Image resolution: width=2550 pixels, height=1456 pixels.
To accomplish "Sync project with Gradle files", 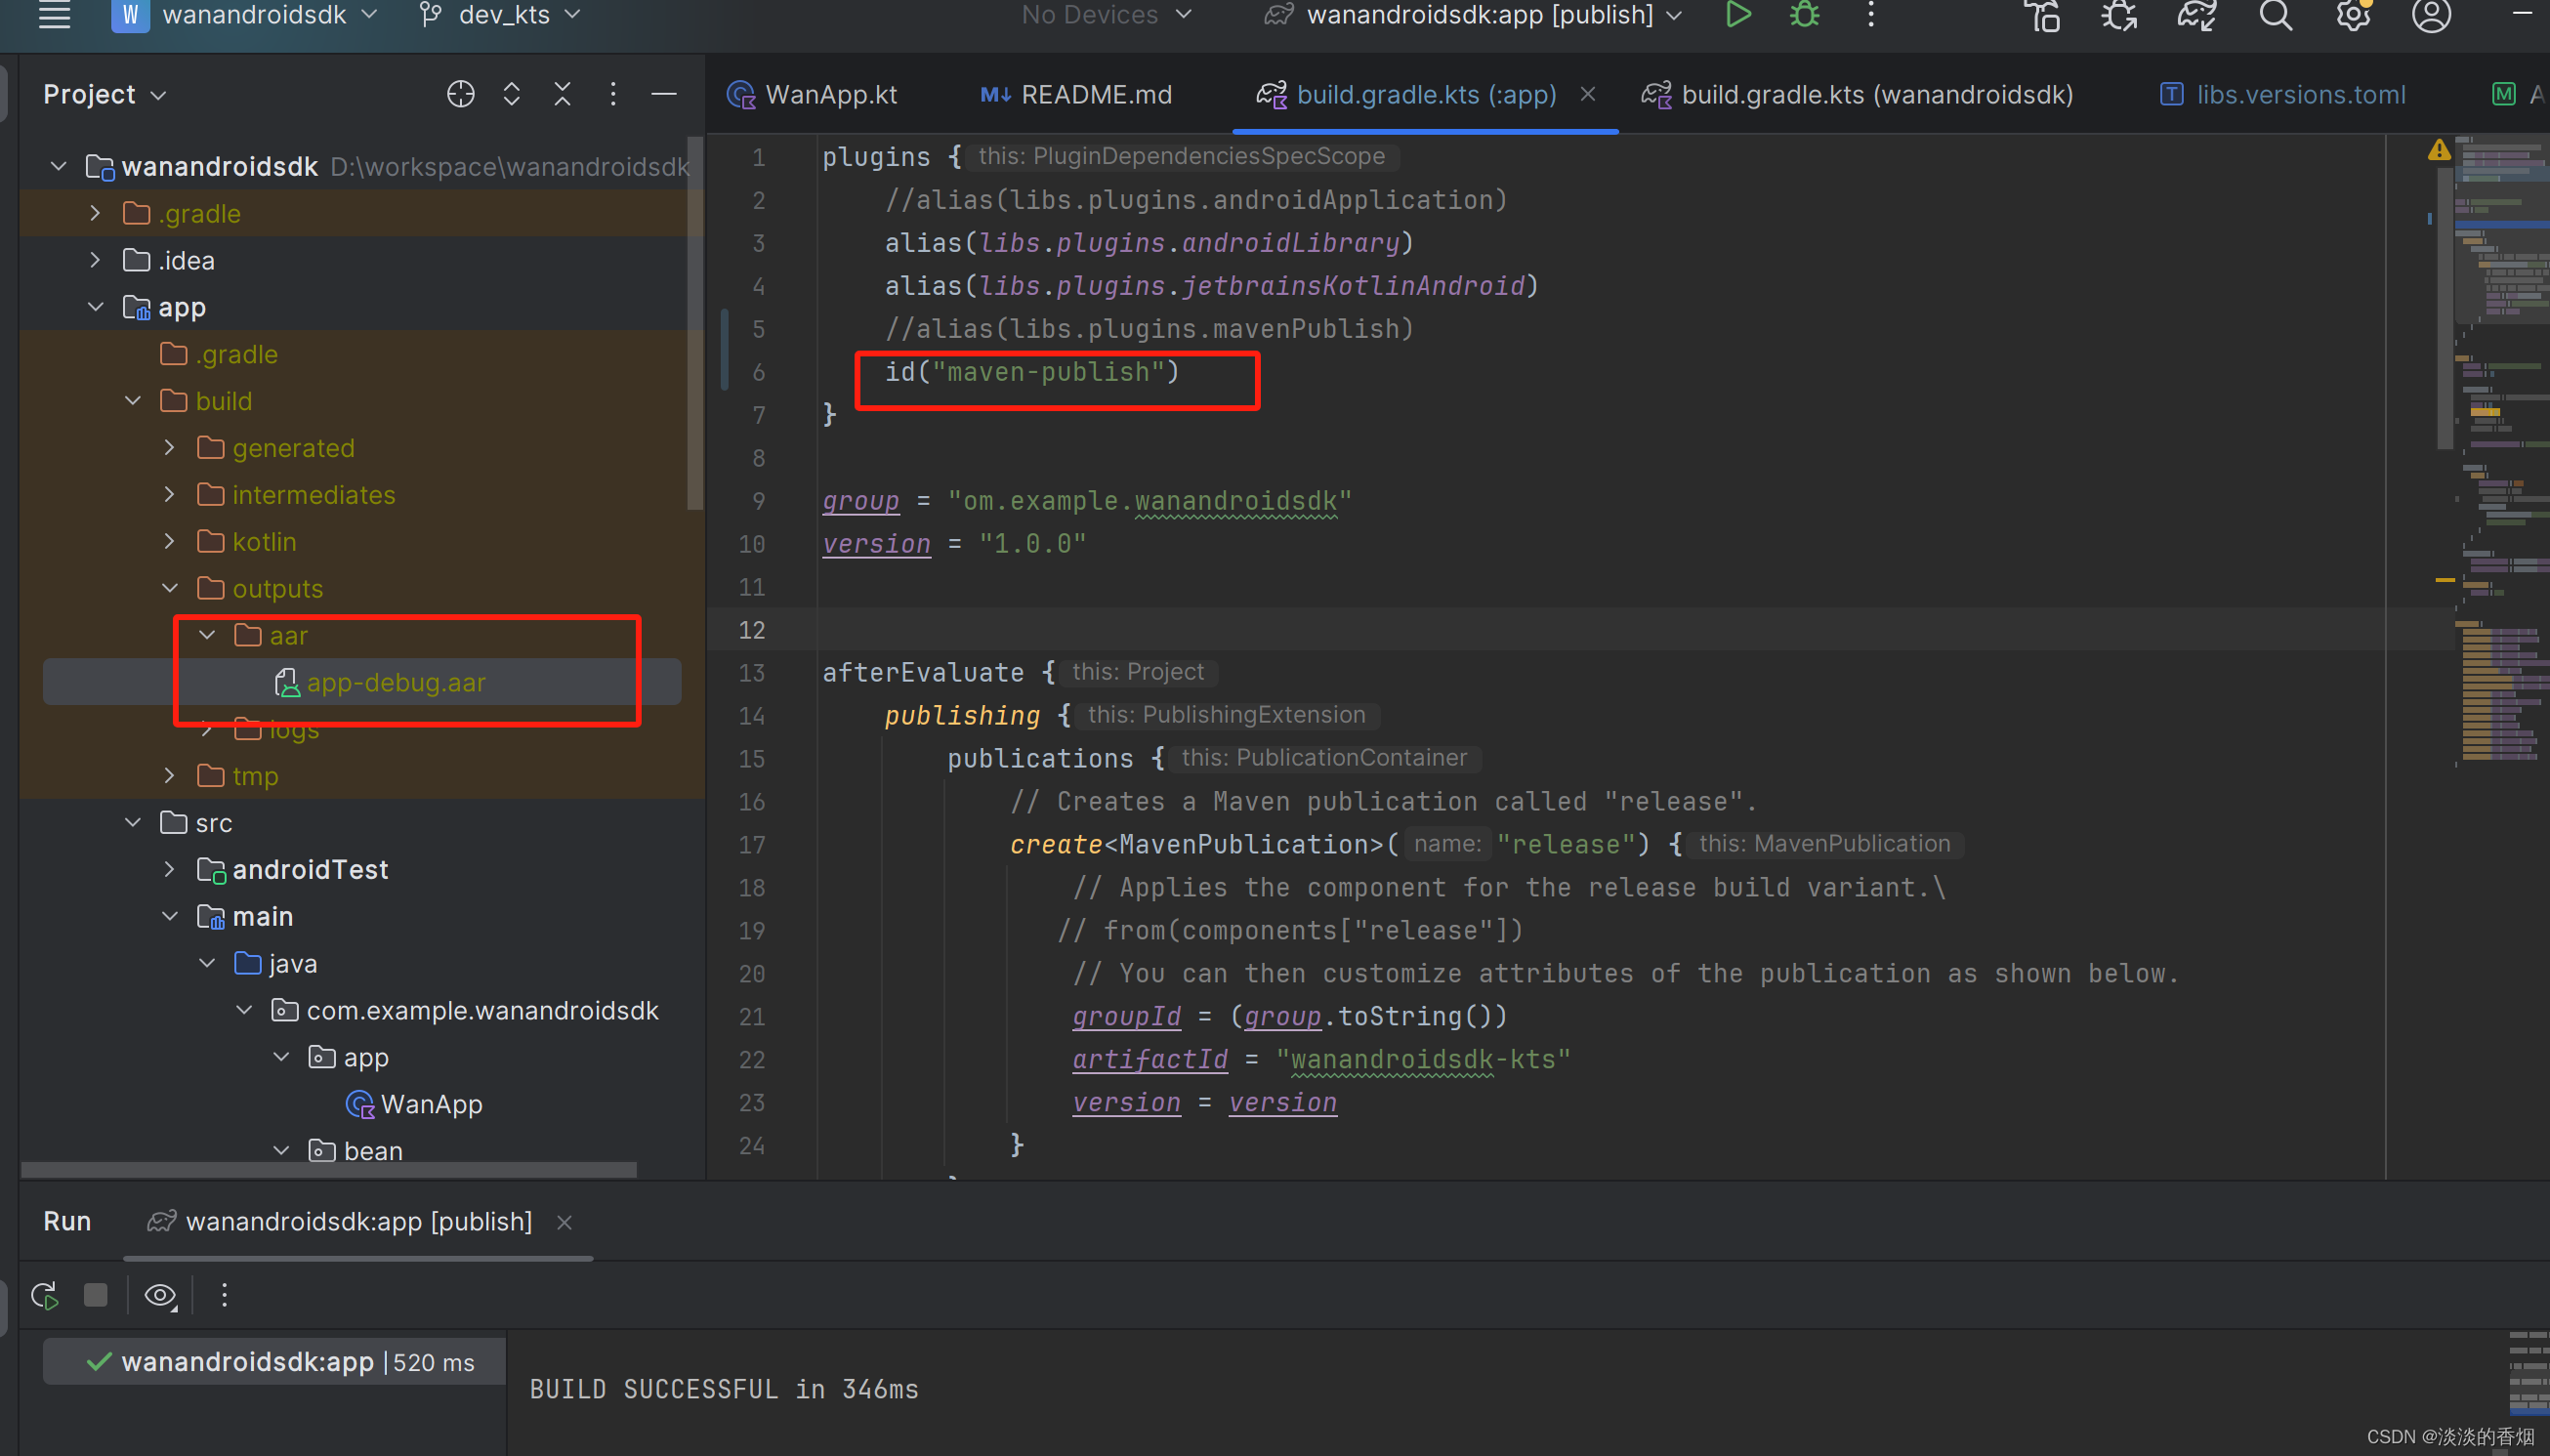I will pos(2197,16).
